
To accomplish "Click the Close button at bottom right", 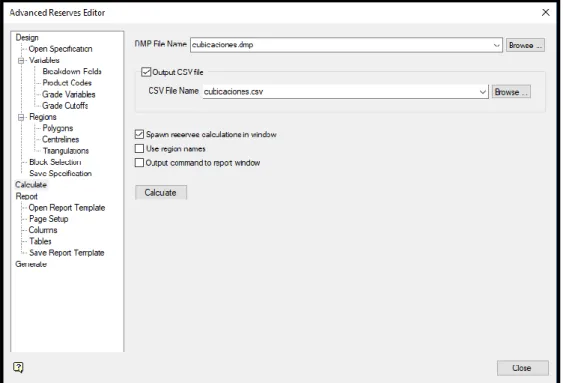I will 522,368.
